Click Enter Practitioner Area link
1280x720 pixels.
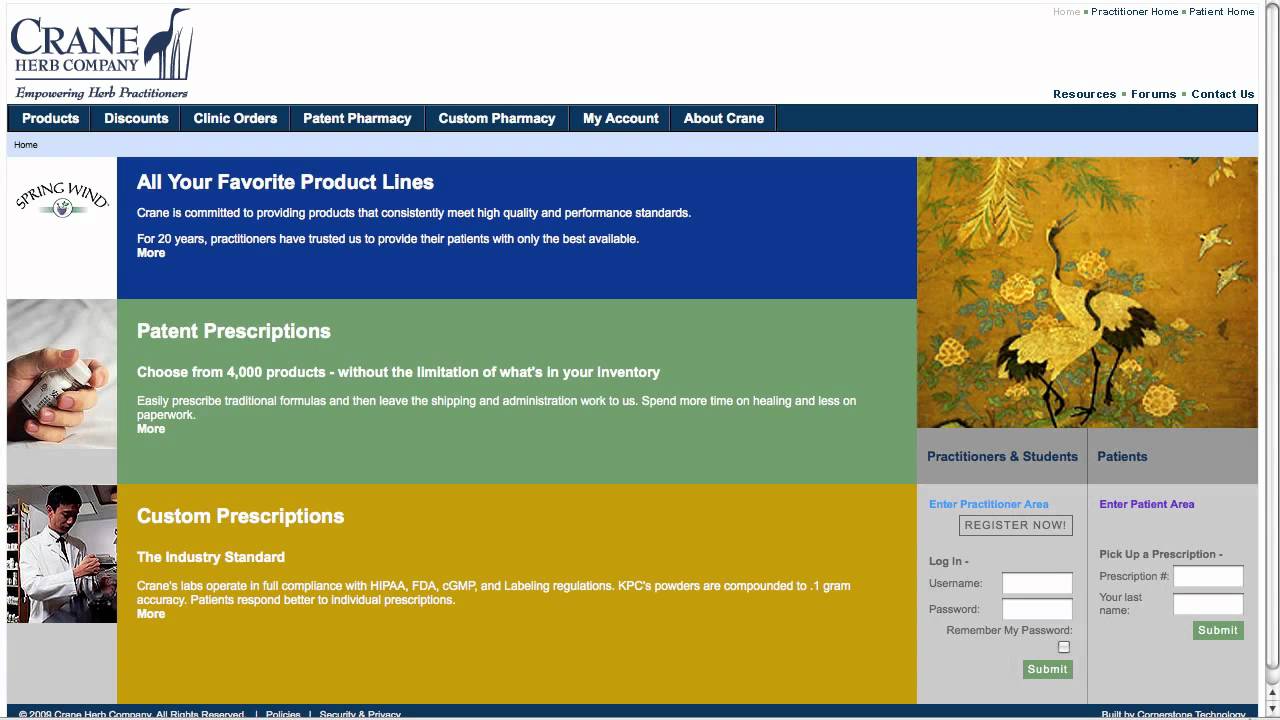(988, 504)
